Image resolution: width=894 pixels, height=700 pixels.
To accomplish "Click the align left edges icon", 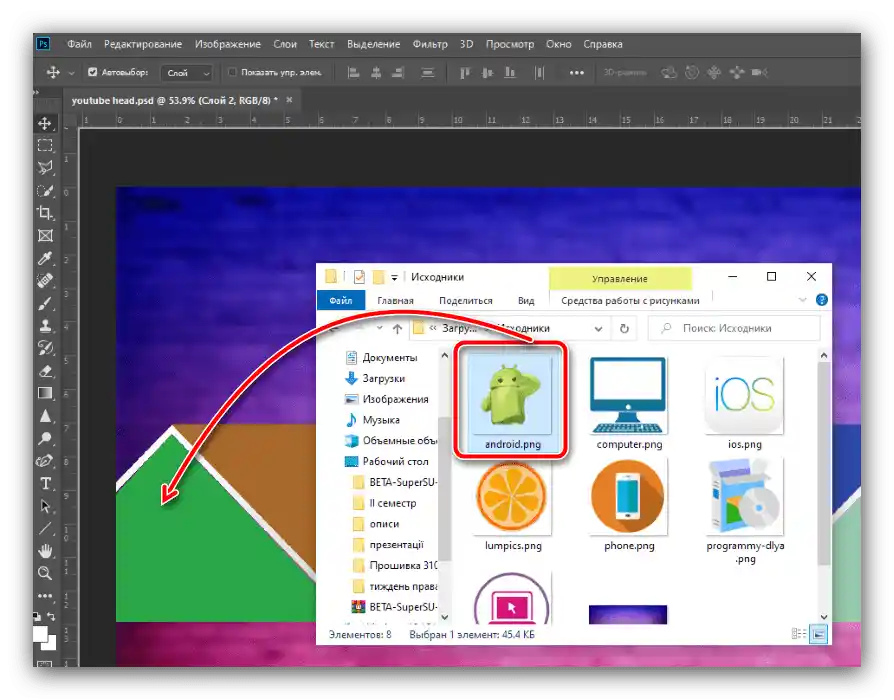I will pyautogui.click(x=353, y=72).
